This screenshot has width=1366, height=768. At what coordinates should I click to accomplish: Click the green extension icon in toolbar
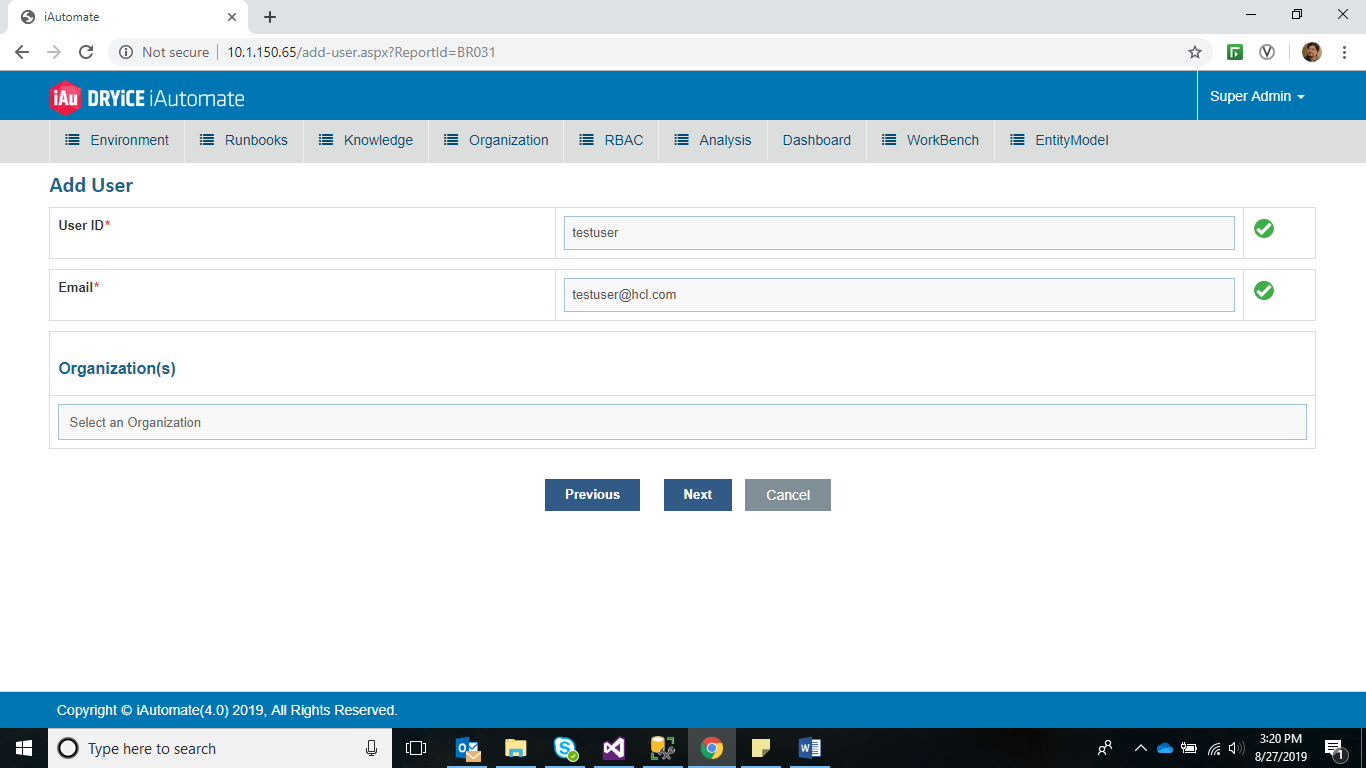pyautogui.click(x=1236, y=52)
